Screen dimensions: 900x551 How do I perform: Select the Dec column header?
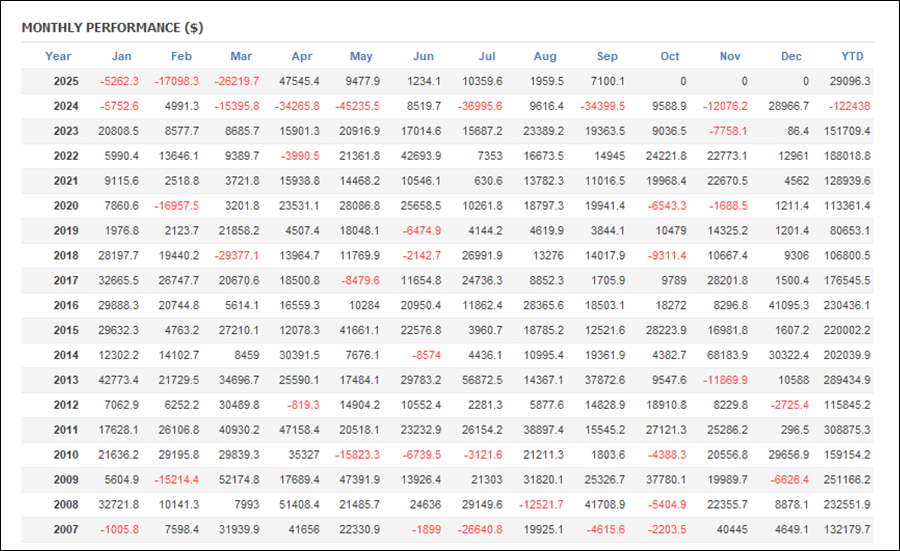(x=791, y=56)
